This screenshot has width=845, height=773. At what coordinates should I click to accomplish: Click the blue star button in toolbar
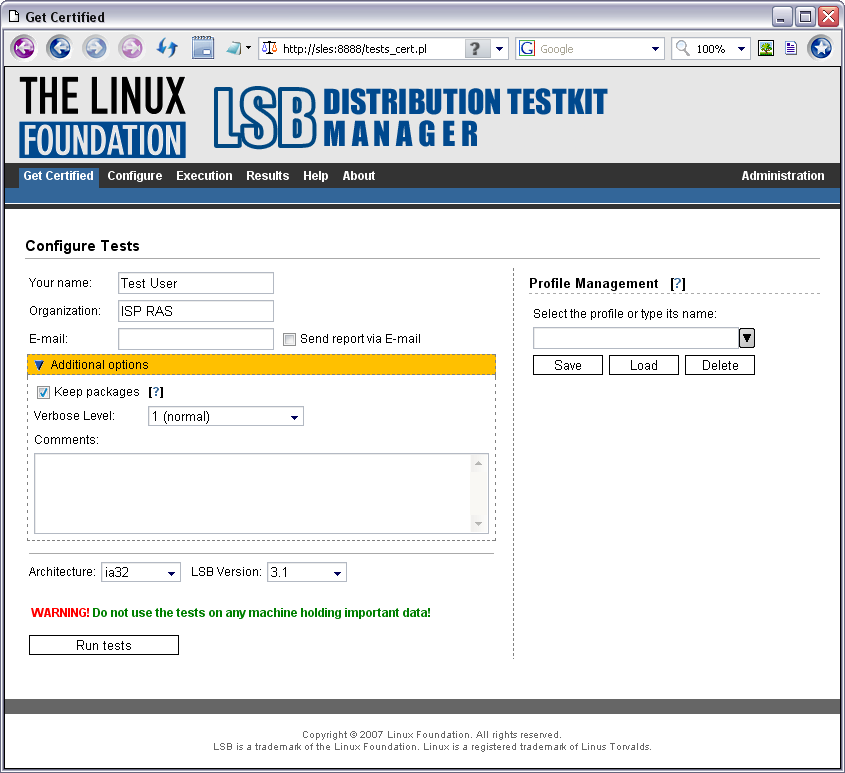[x=821, y=49]
